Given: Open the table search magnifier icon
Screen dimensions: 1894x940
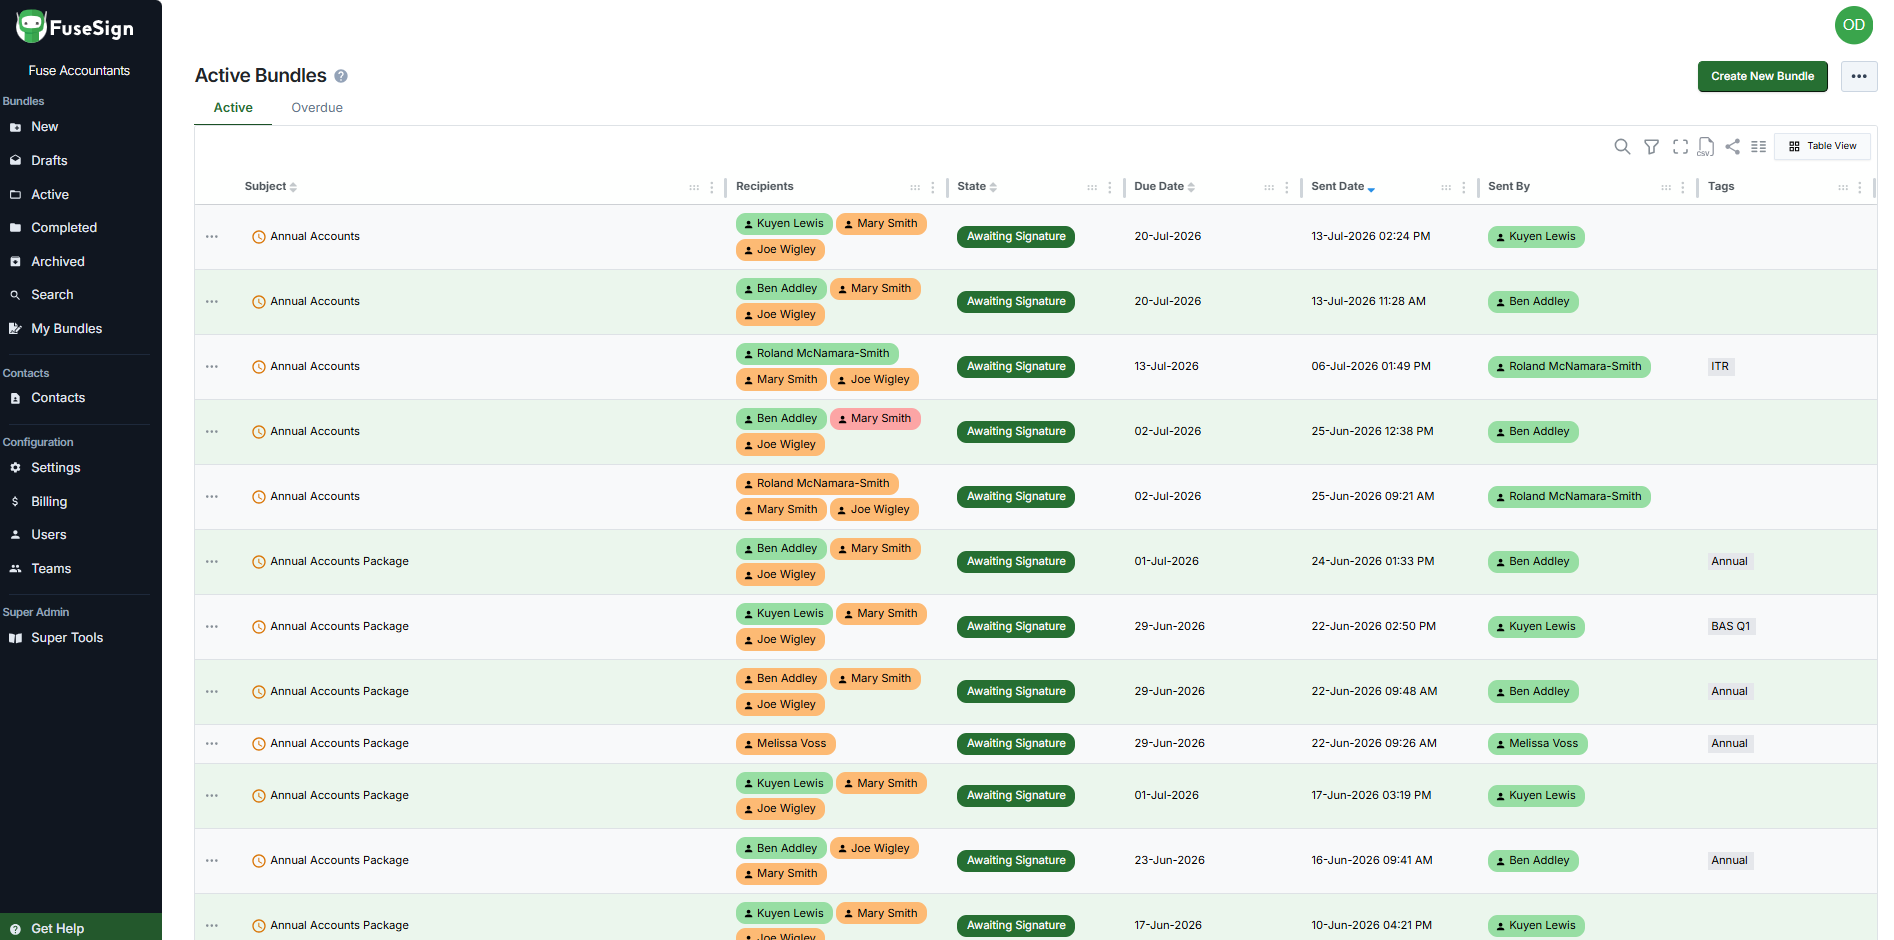Looking at the screenshot, I should click(1622, 147).
